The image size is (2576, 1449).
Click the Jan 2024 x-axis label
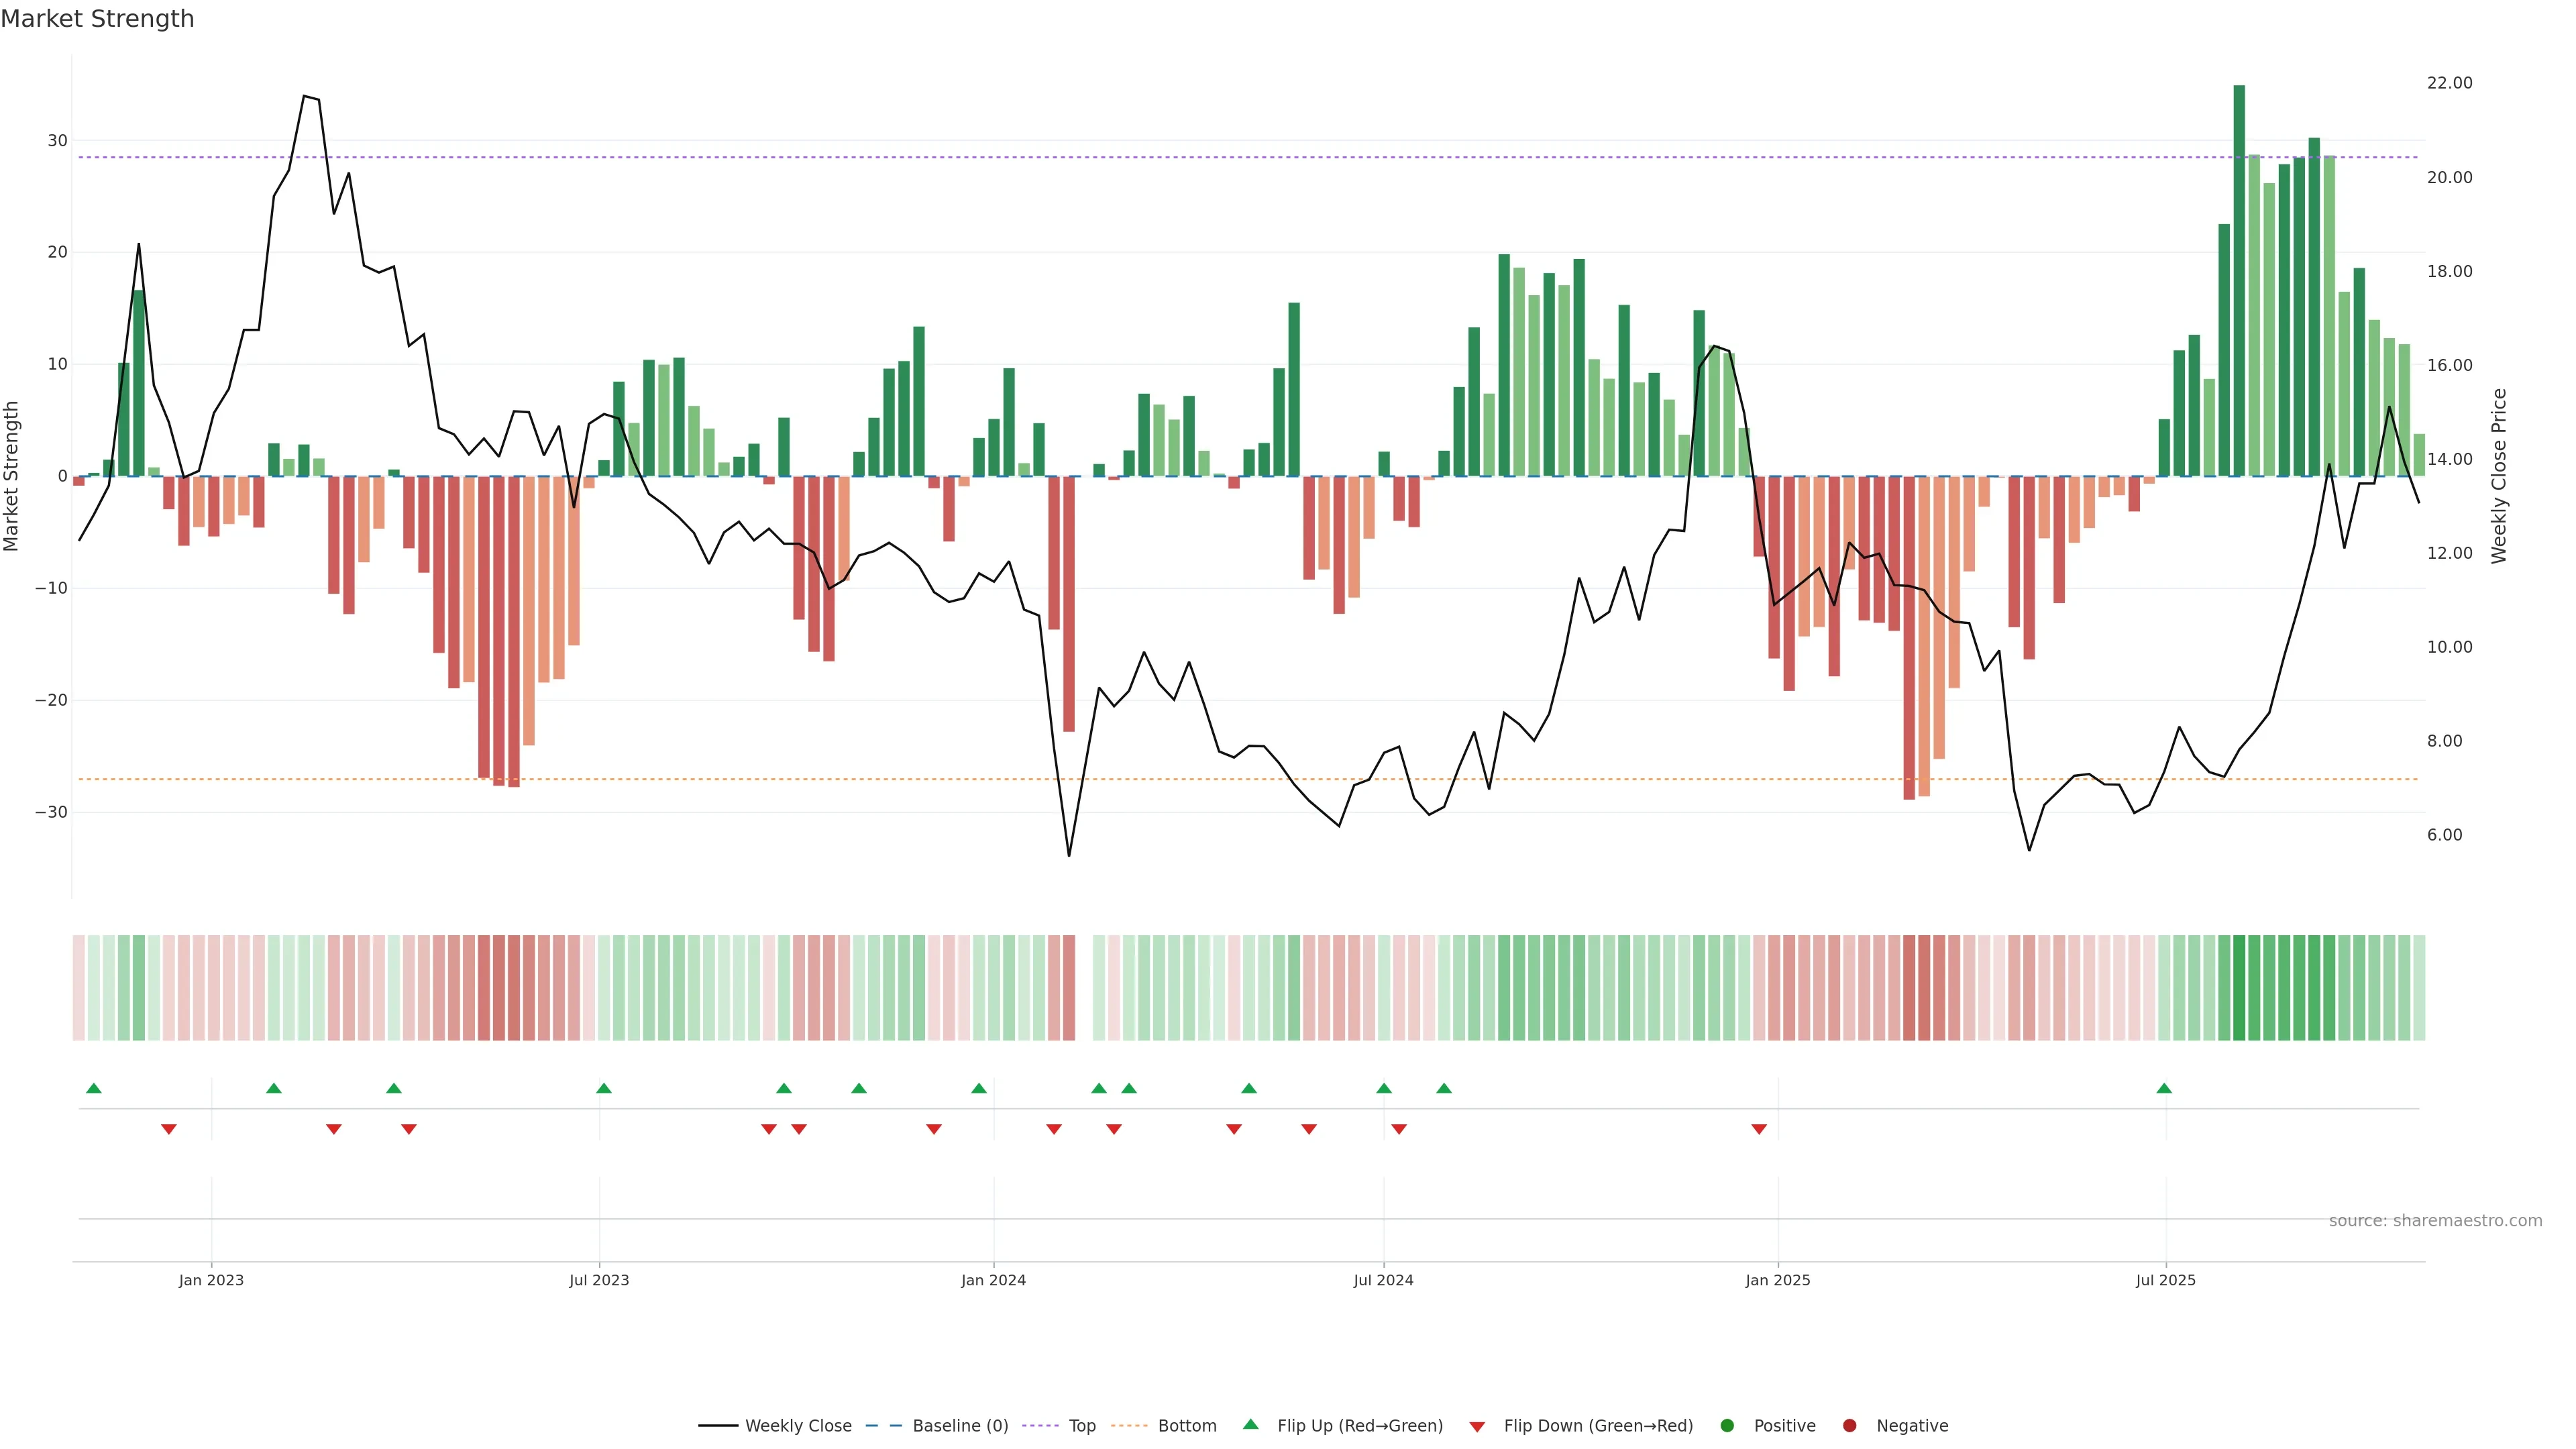[x=993, y=1280]
